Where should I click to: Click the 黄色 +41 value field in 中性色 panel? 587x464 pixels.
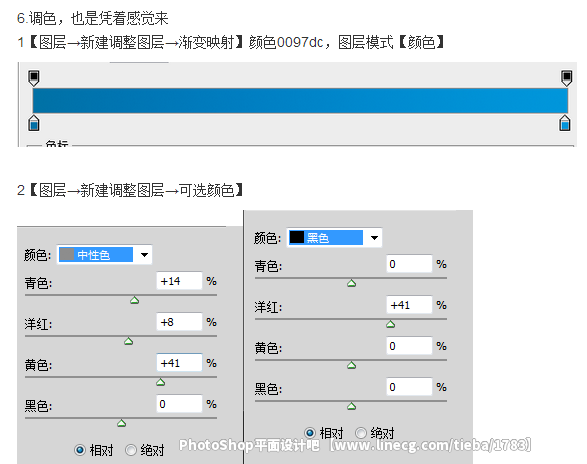click(179, 363)
